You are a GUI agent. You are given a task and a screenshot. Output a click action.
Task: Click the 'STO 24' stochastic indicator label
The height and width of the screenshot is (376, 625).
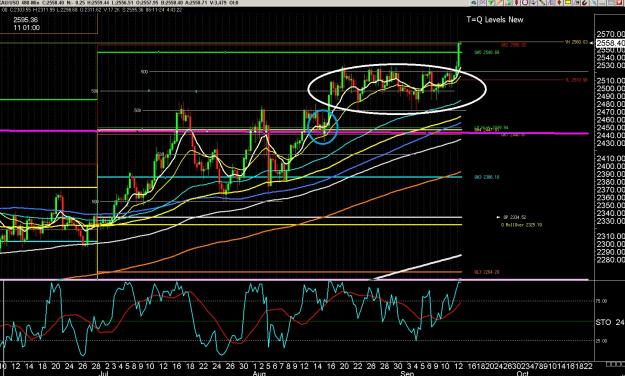pyautogui.click(x=610, y=322)
